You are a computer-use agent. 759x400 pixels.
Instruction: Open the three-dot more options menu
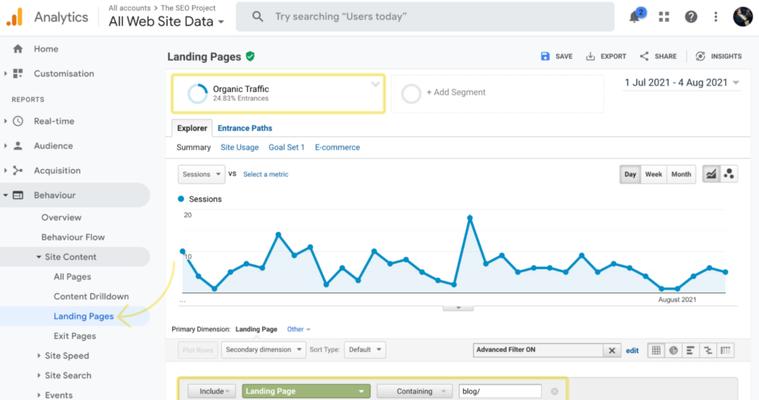click(715, 17)
